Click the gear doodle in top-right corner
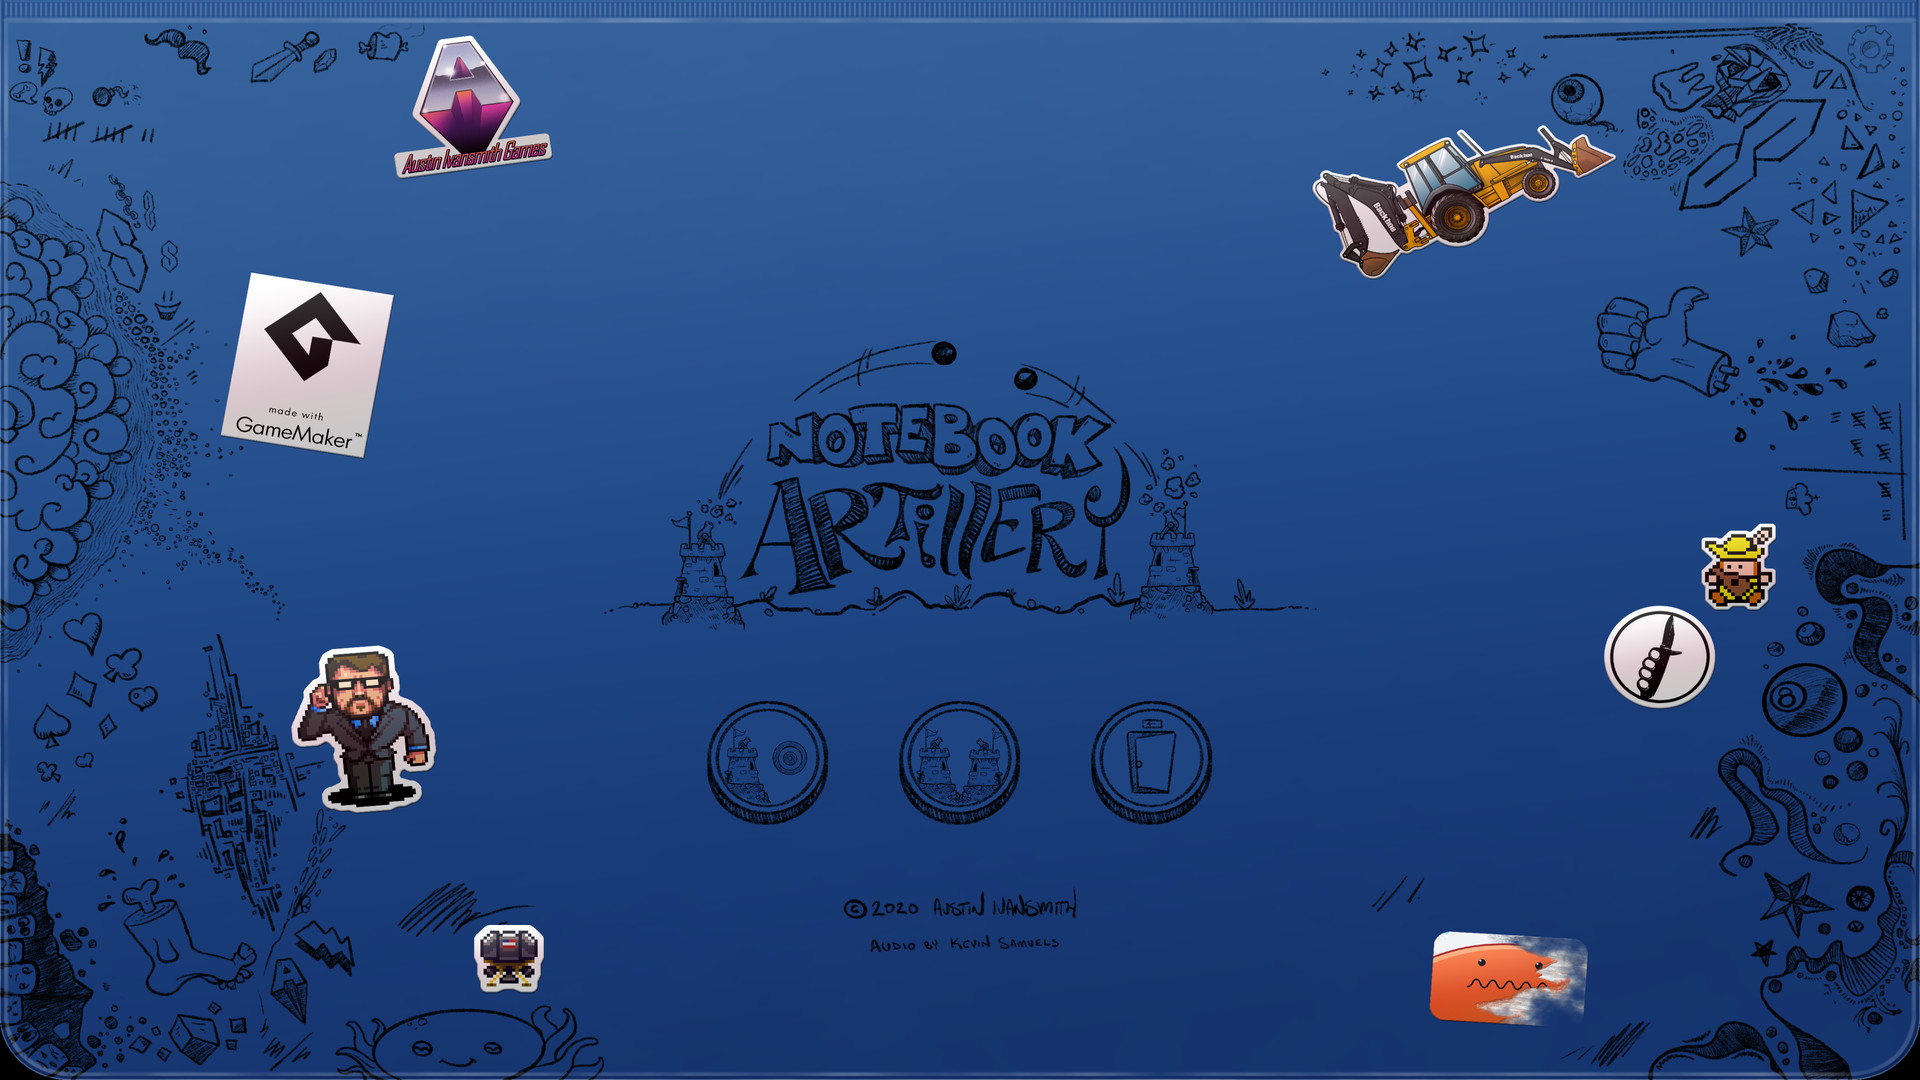The width and height of the screenshot is (1920, 1080). [x=1870, y=48]
